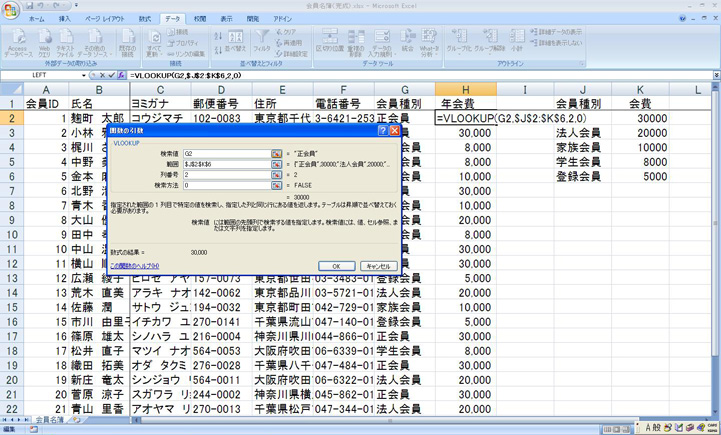Click the Undo icon in quick access toolbar
Viewport: 721px width, 435px height.
click(41, 6)
